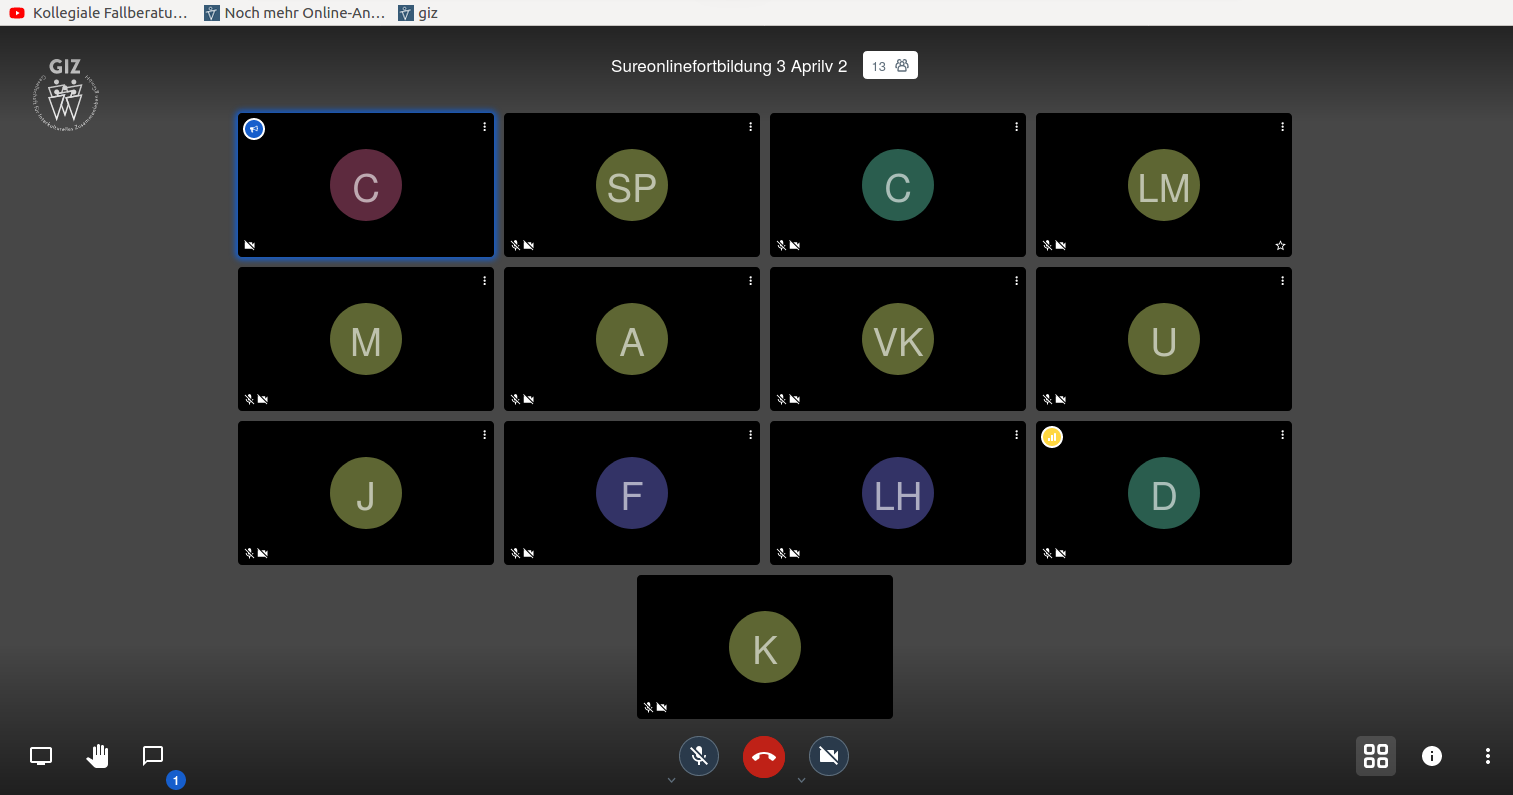Click the GIZ logo
Image resolution: width=1513 pixels, height=795 pixels.
[x=65, y=96]
